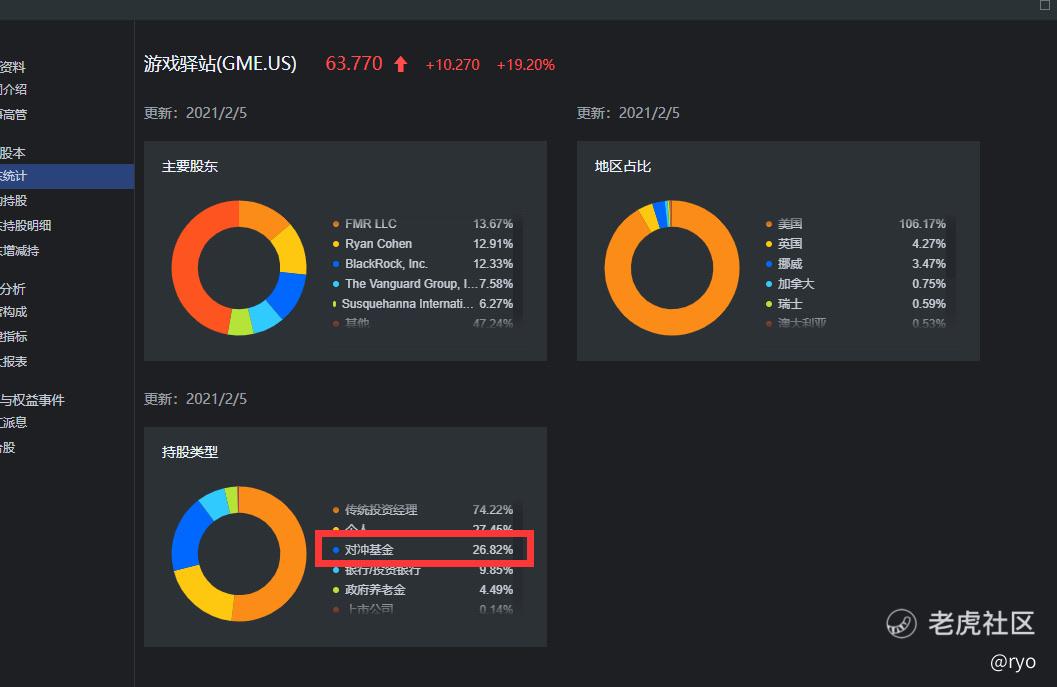Viewport: 1057px width, 687px height.
Task: Click the 主要股东 panel title
Action: point(190,167)
